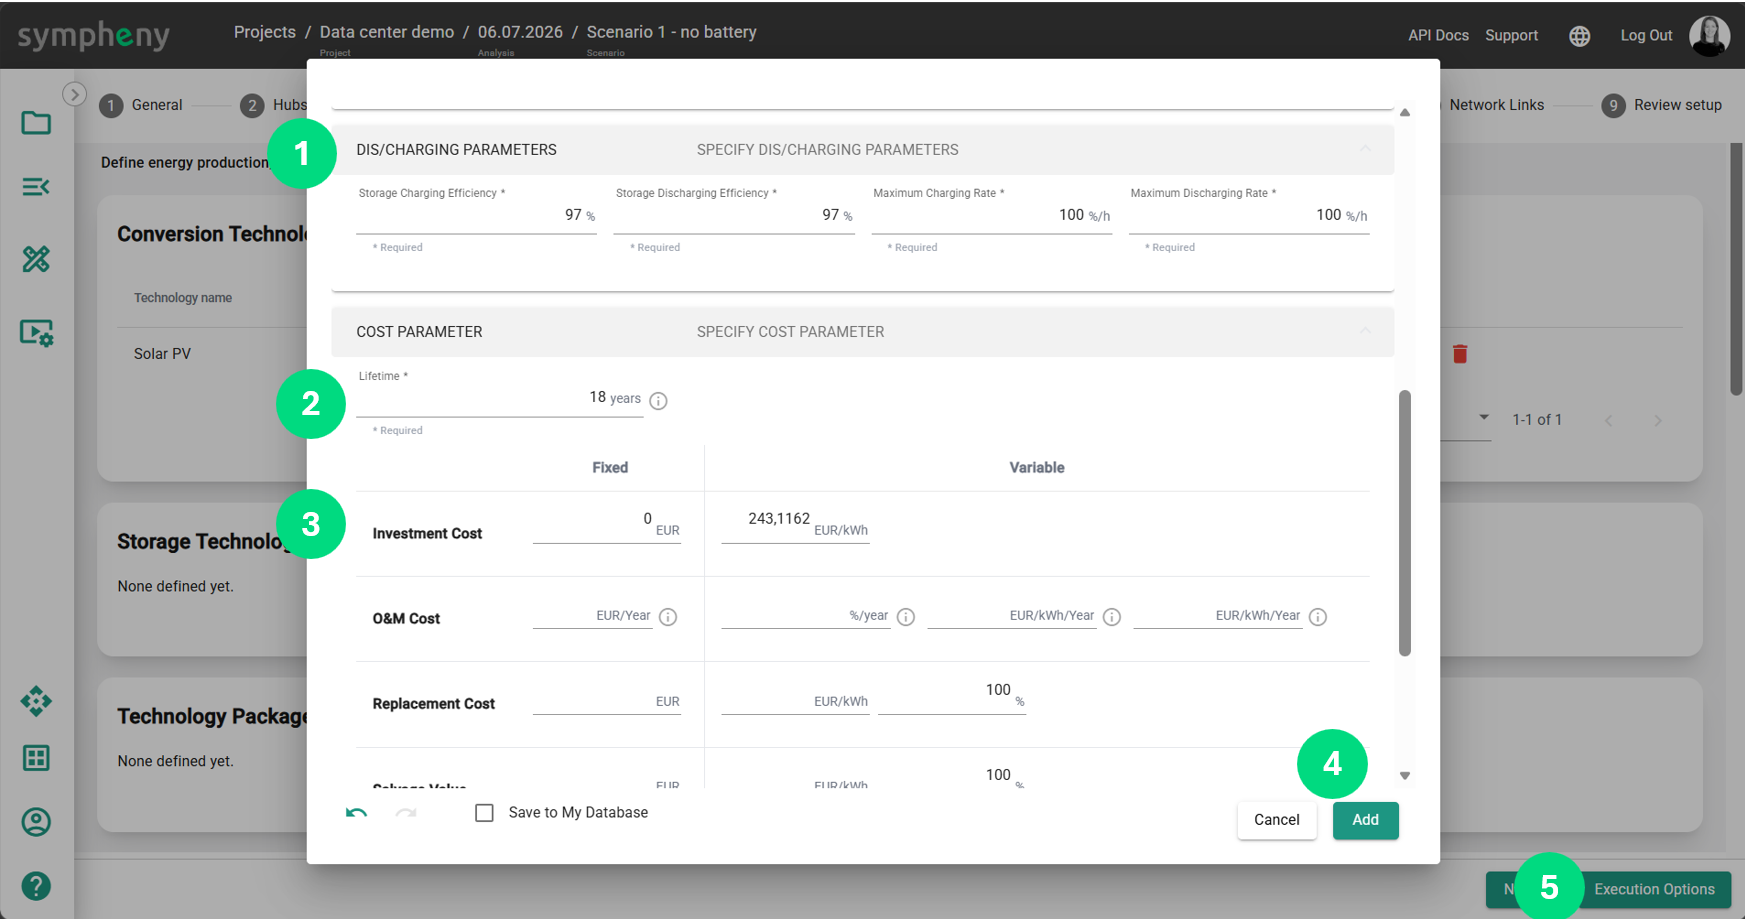
Task: Click the user account icon in sidebar
Action: [x=36, y=822]
